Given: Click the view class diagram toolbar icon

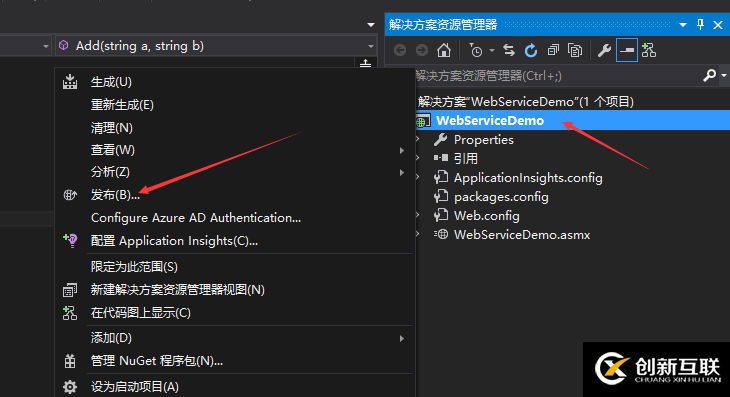Looking at the screenshot, I should 649,50.
